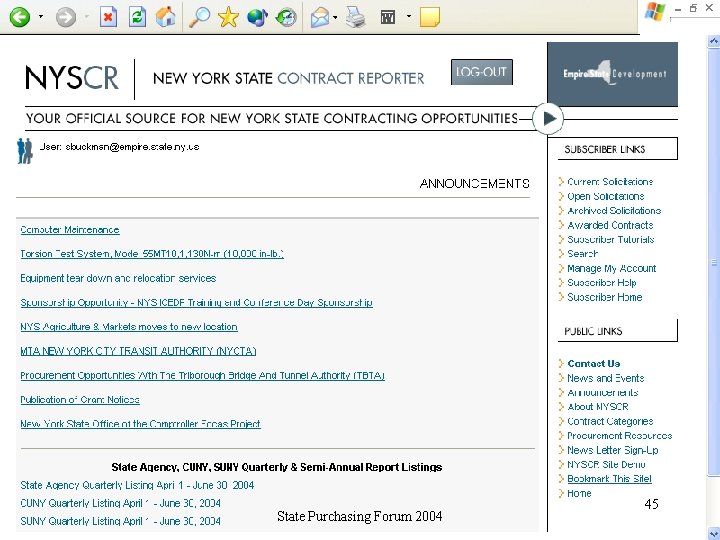Open Manage My Account
Screen dimensions: 720x540
(612, 269)
